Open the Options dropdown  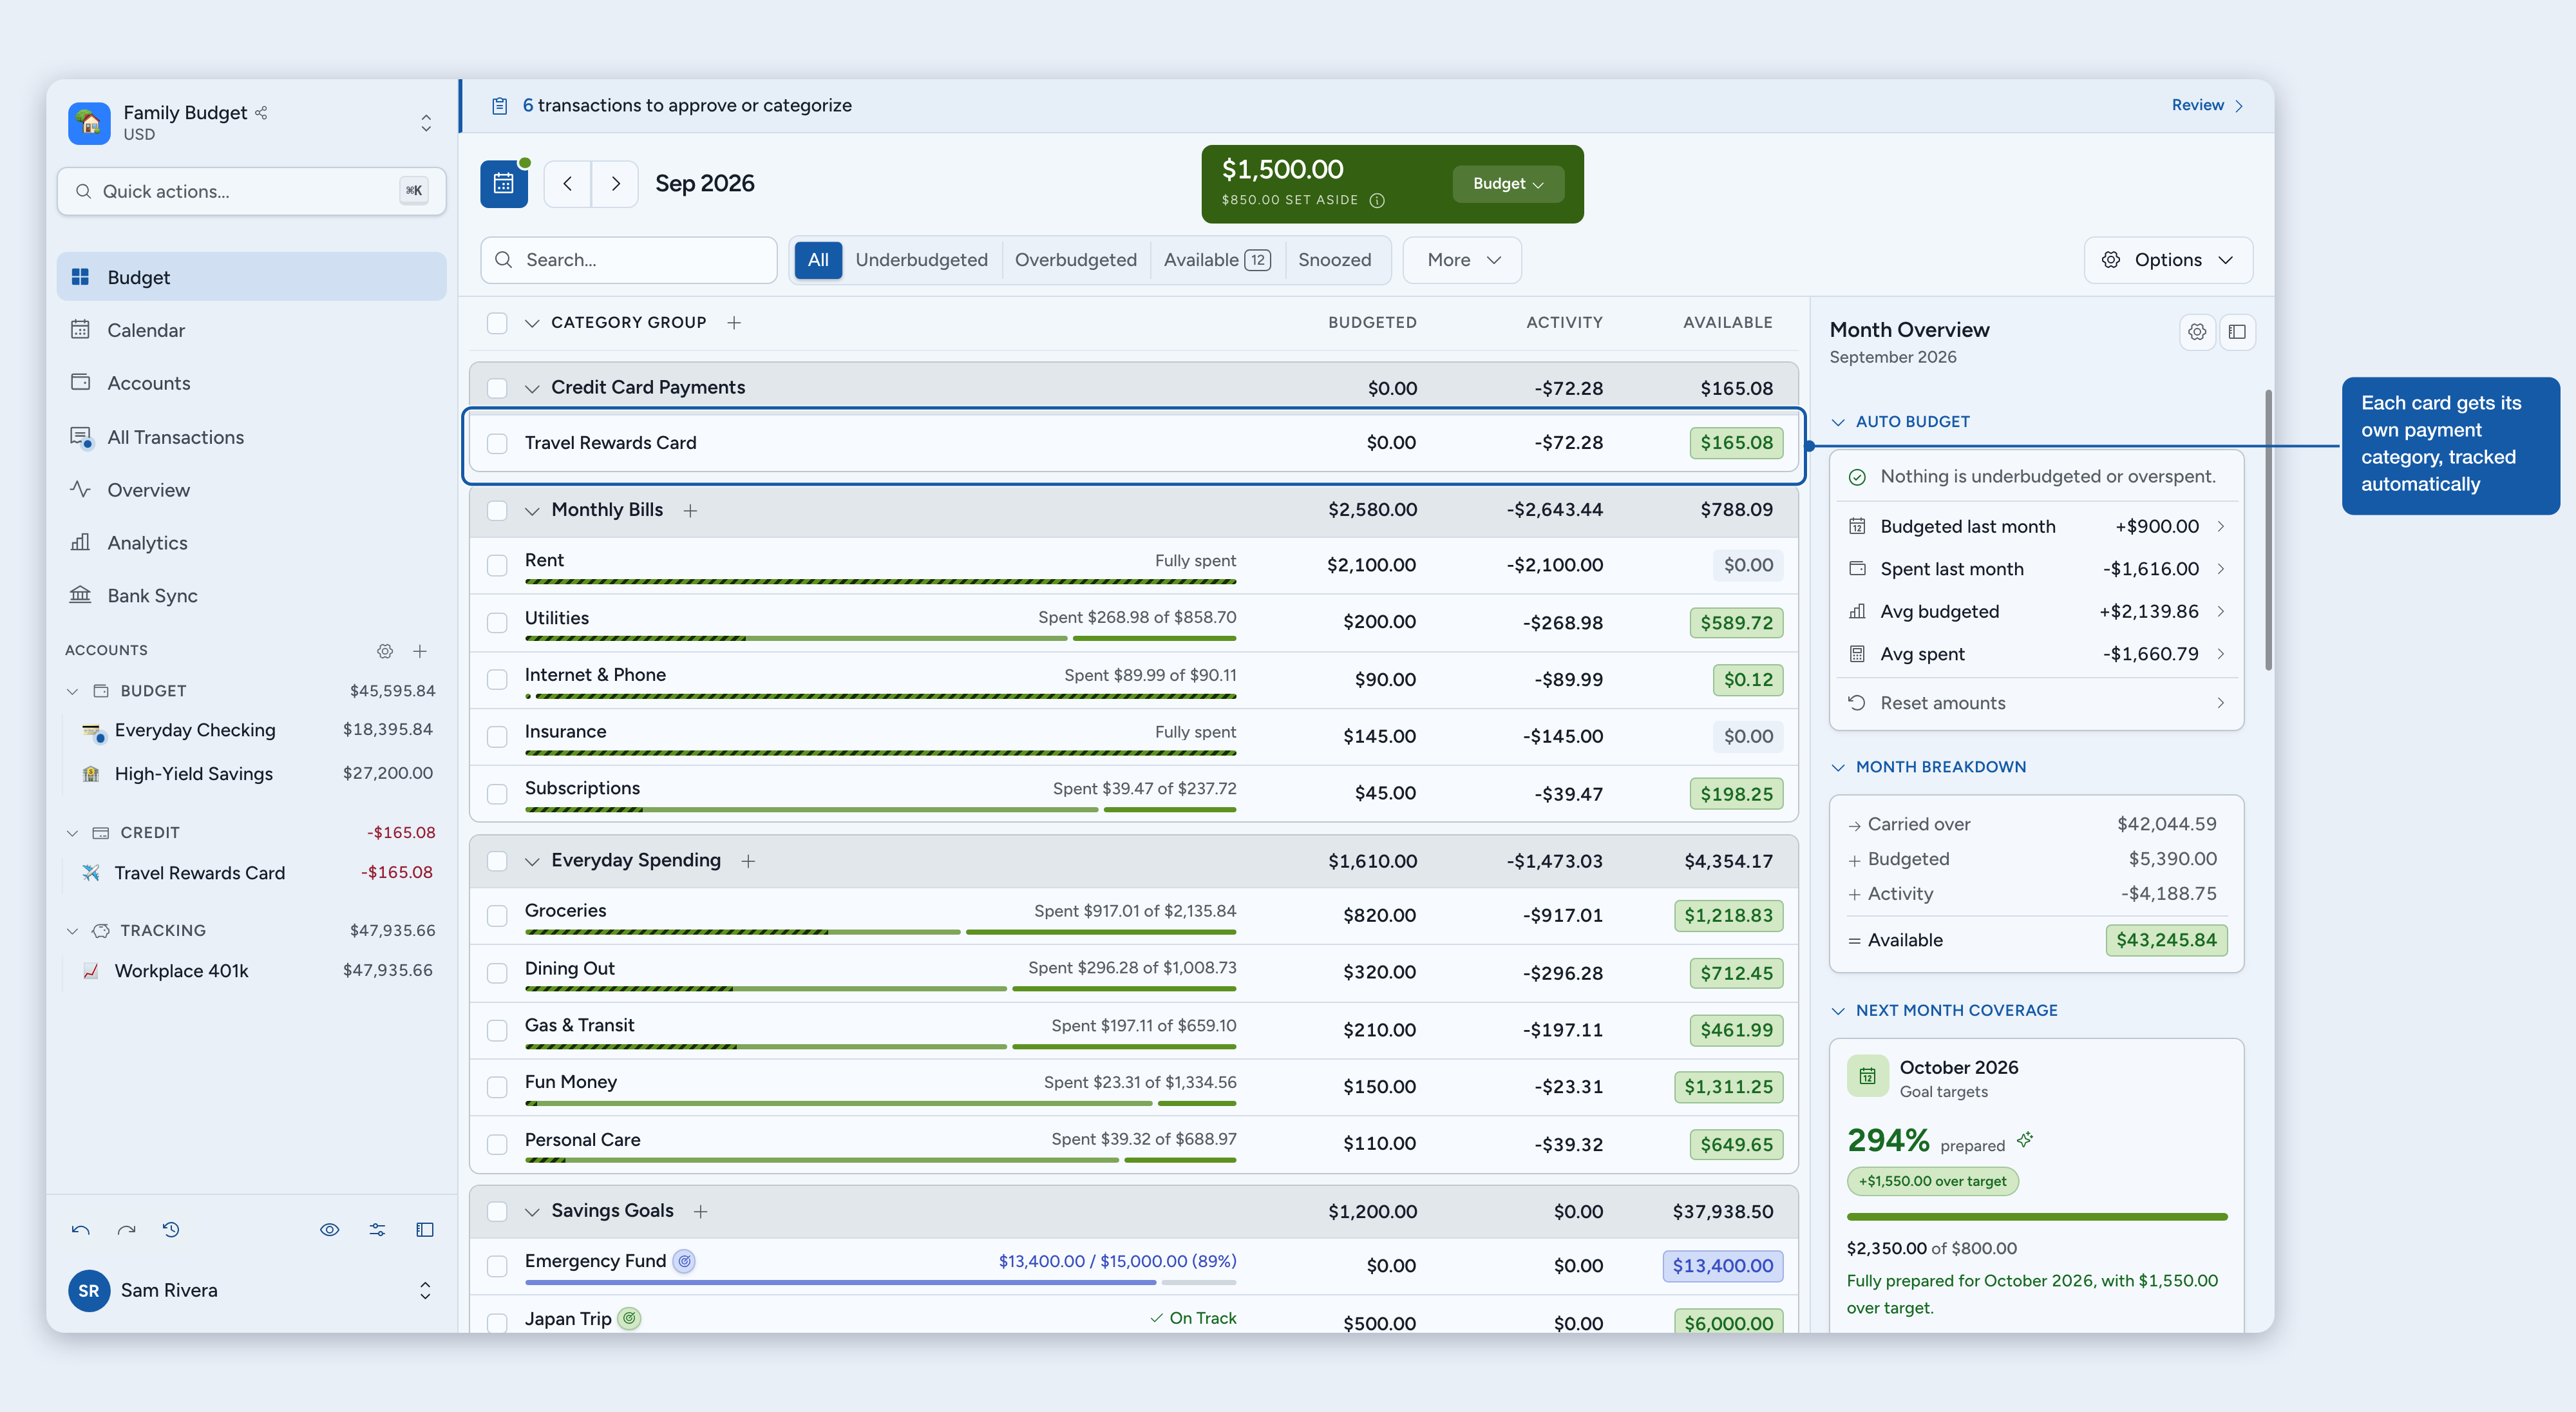(x=2168, y=260)
